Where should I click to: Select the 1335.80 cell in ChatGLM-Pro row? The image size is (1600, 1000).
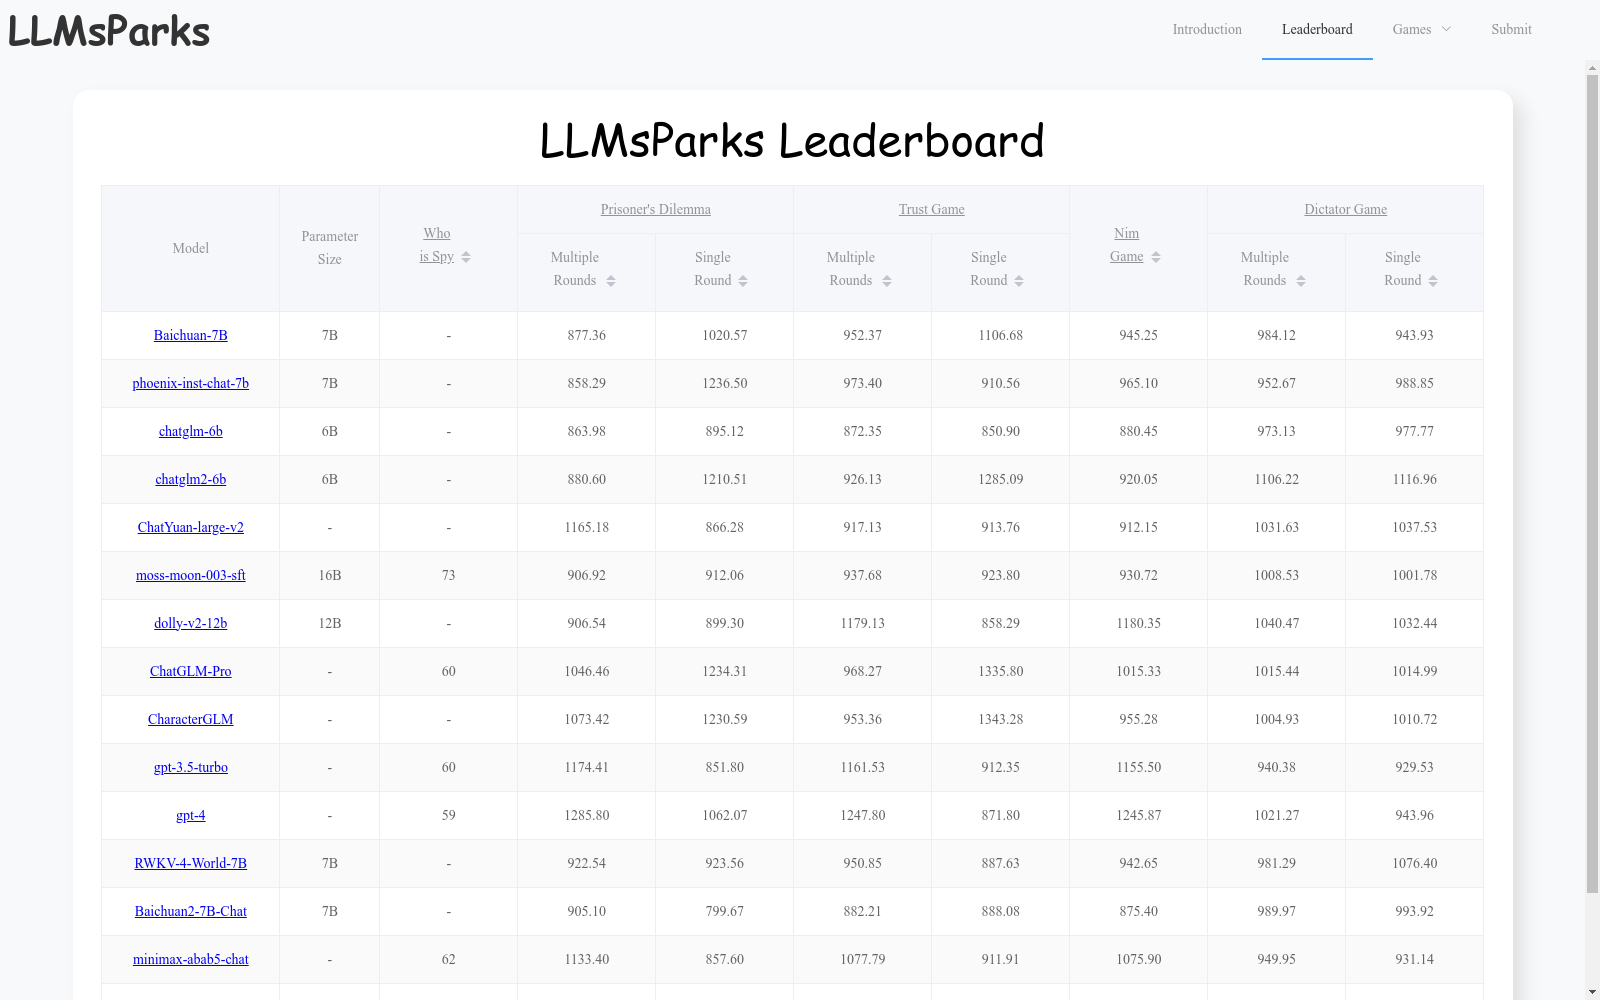click(1001, 671)
